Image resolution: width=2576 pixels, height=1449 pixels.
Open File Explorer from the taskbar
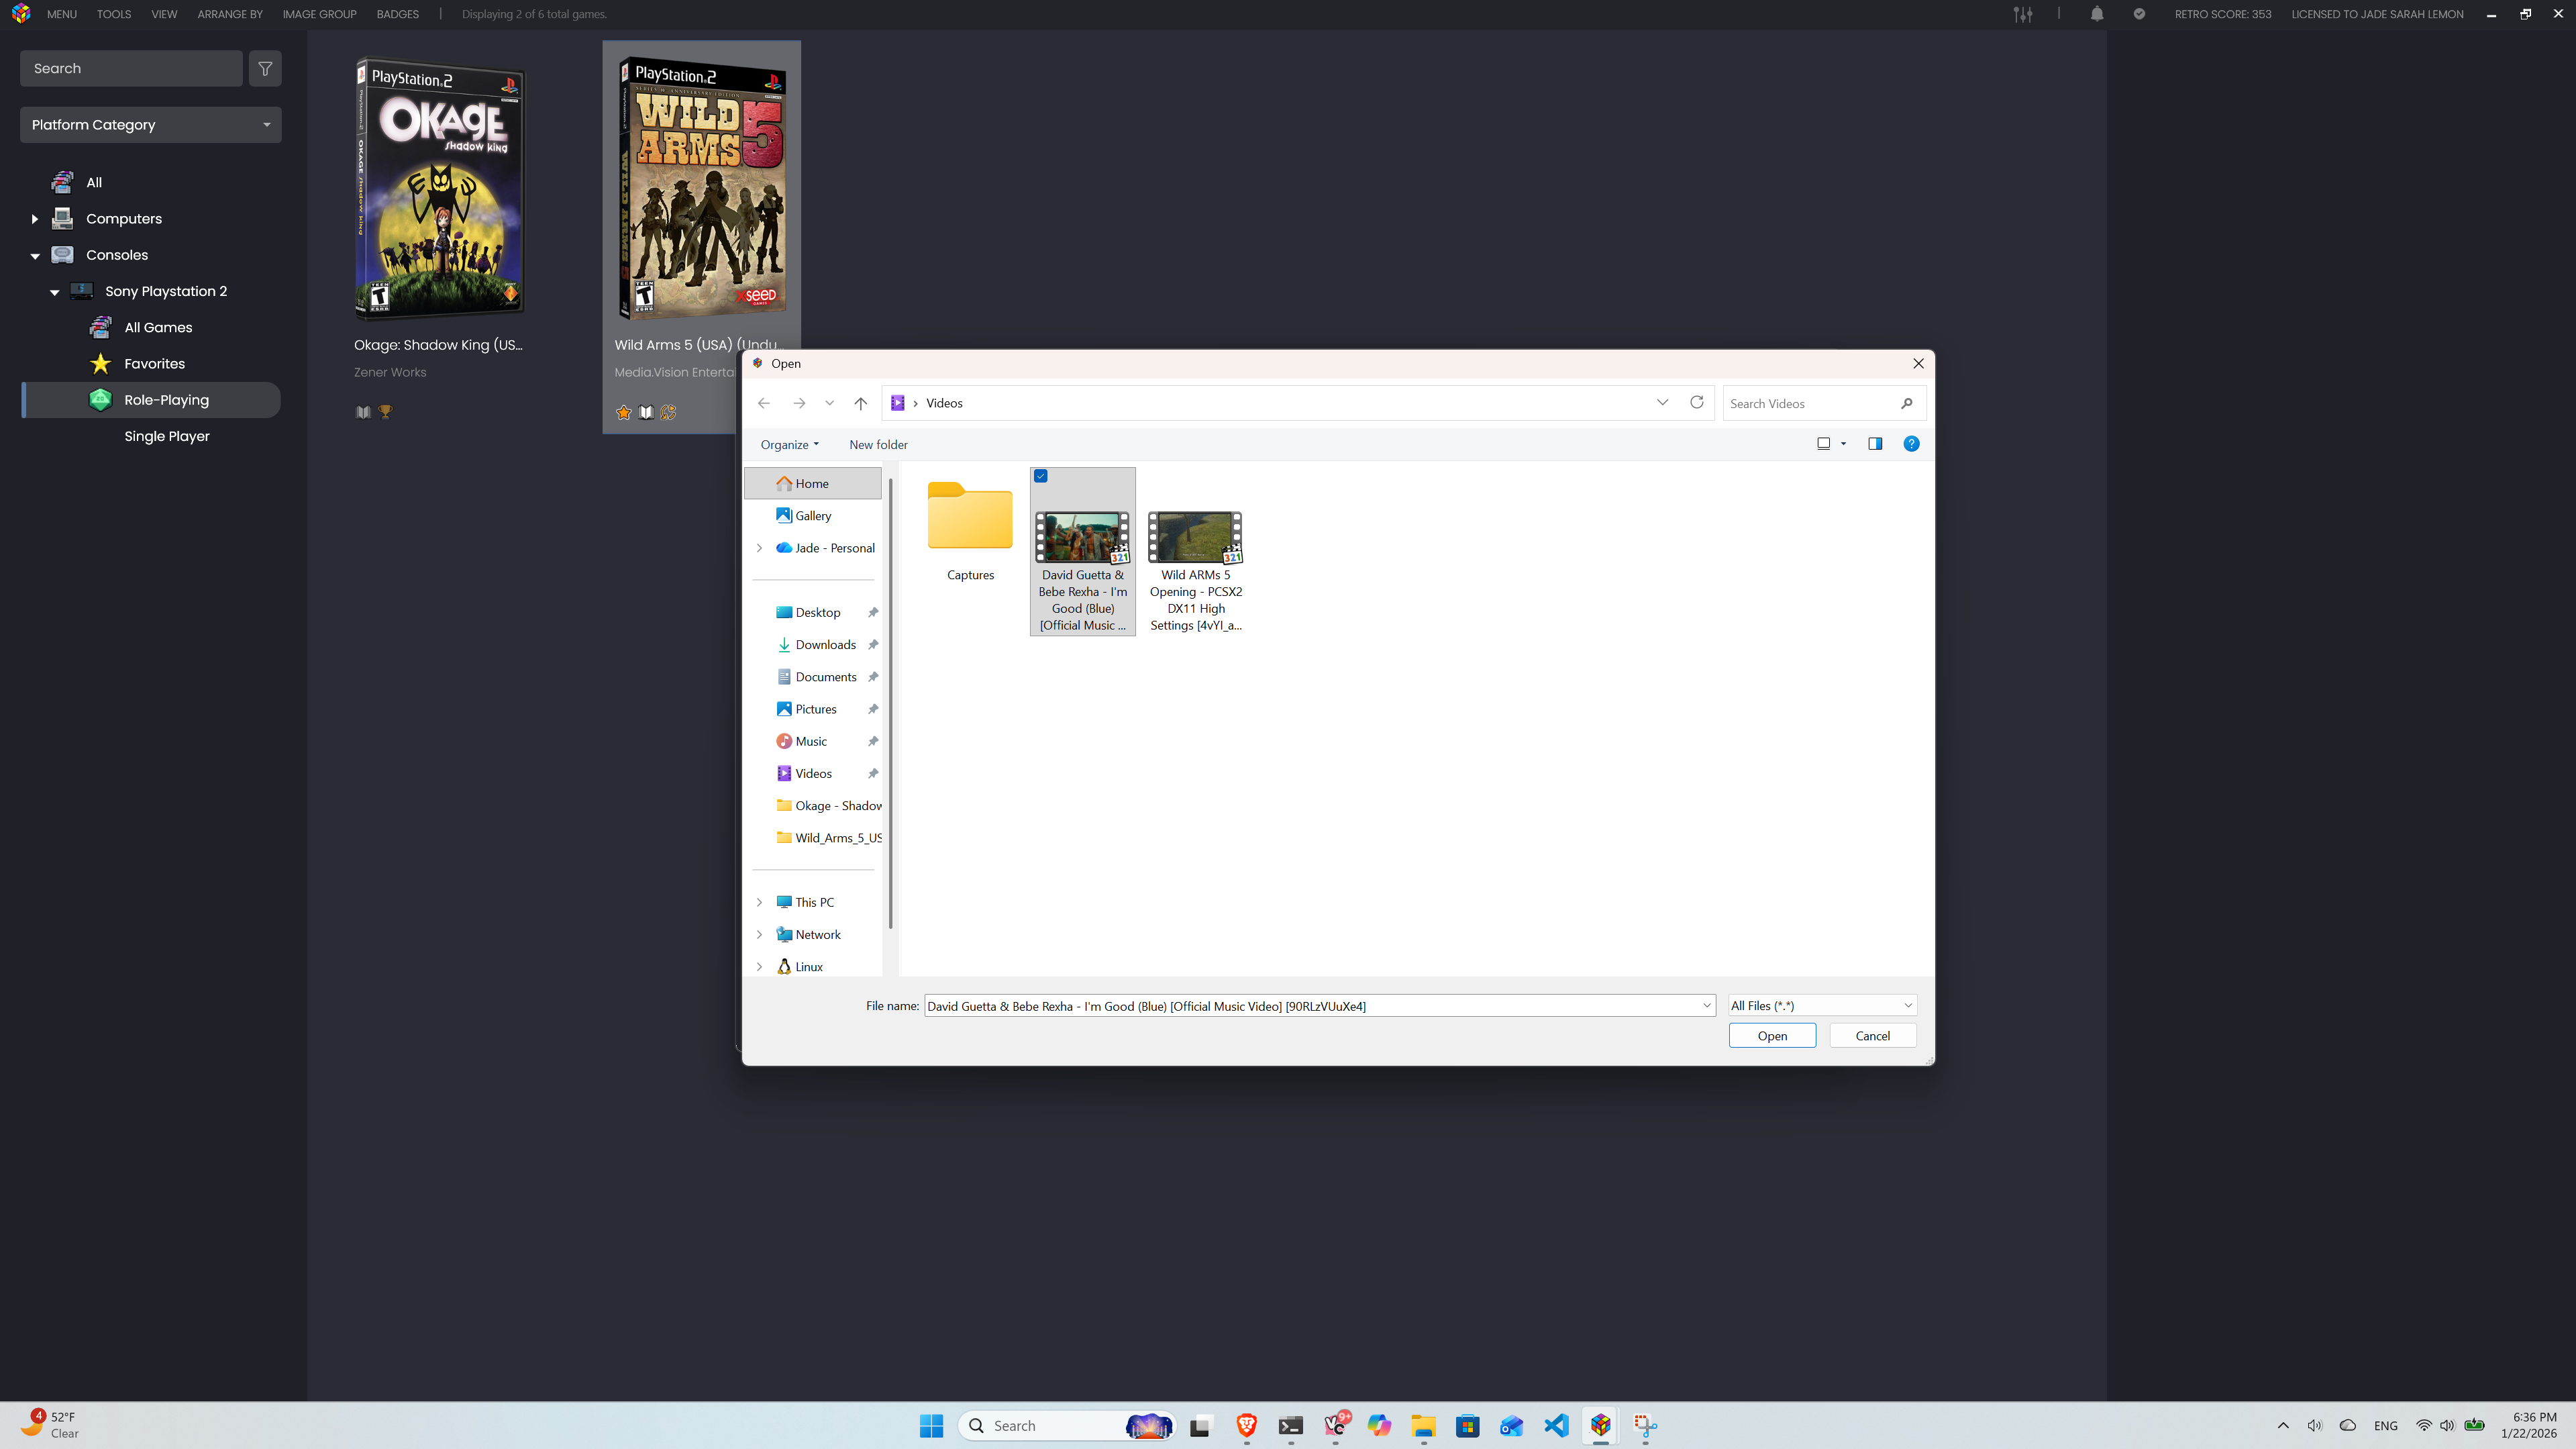(x=1423, y=1426)
